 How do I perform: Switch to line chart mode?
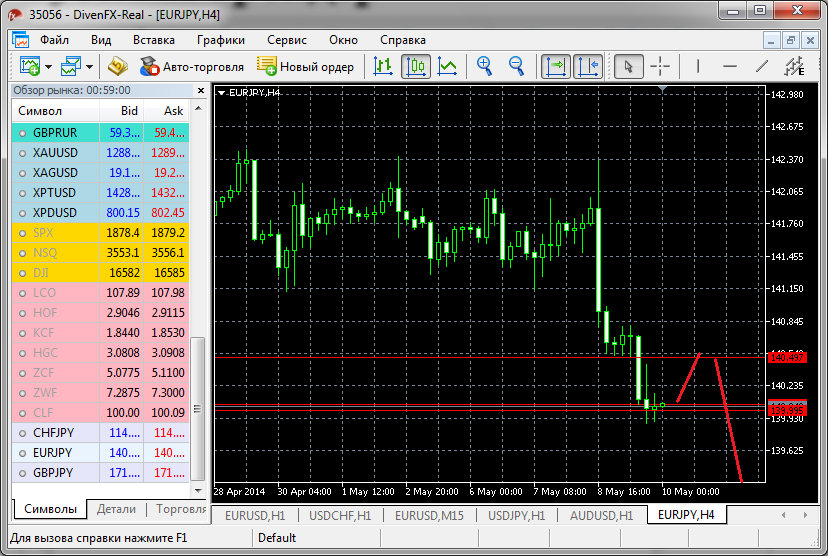coord(447,67)
